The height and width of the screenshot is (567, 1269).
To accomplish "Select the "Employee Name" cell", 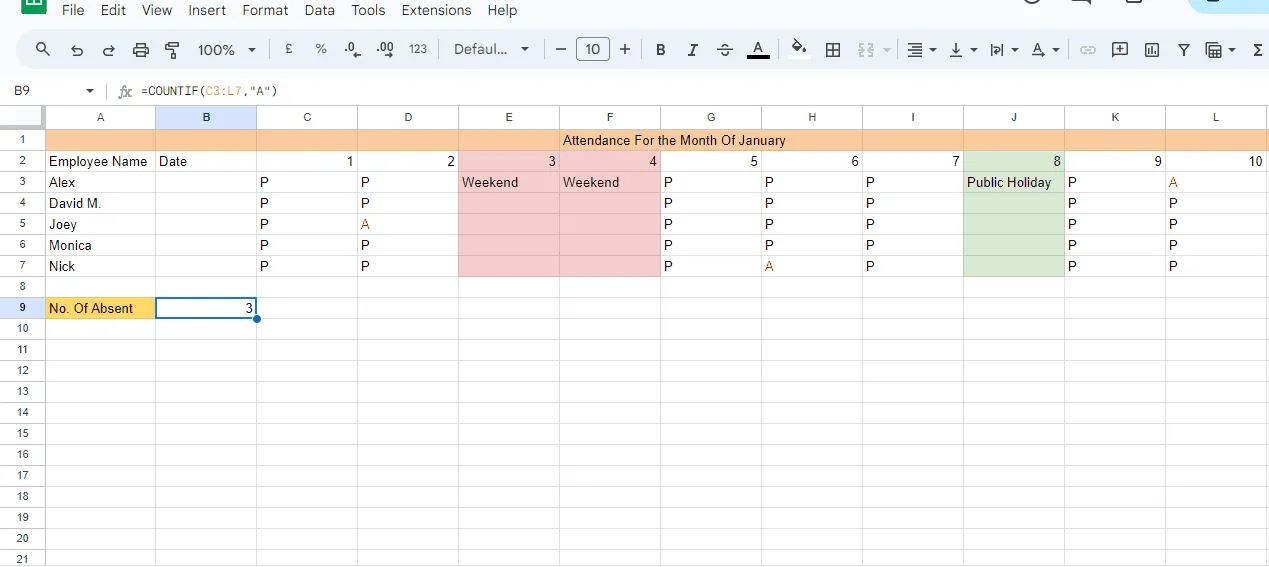I will (x=100, y=161).
